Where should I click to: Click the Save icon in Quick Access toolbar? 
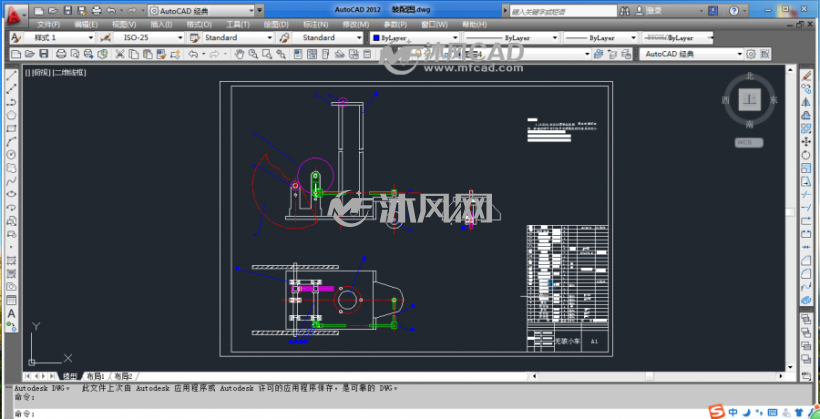(x=68, y=10)
